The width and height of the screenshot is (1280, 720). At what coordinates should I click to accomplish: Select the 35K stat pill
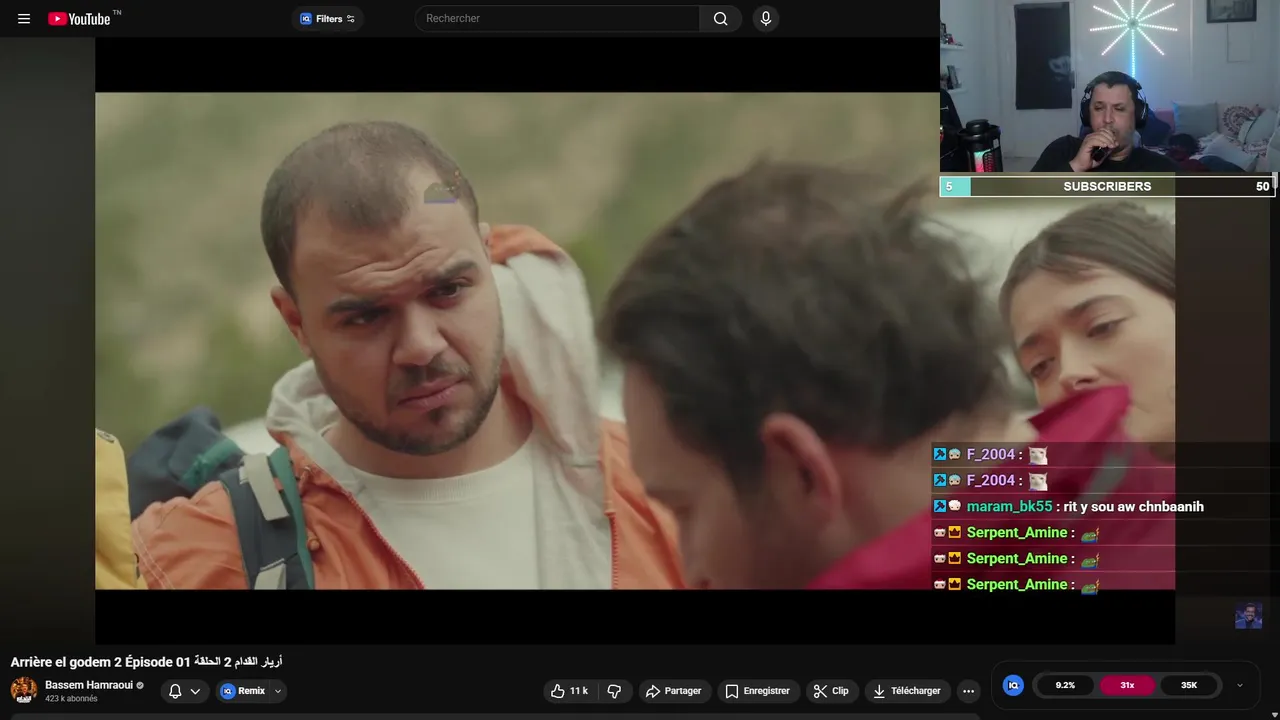pos(1189,685)
